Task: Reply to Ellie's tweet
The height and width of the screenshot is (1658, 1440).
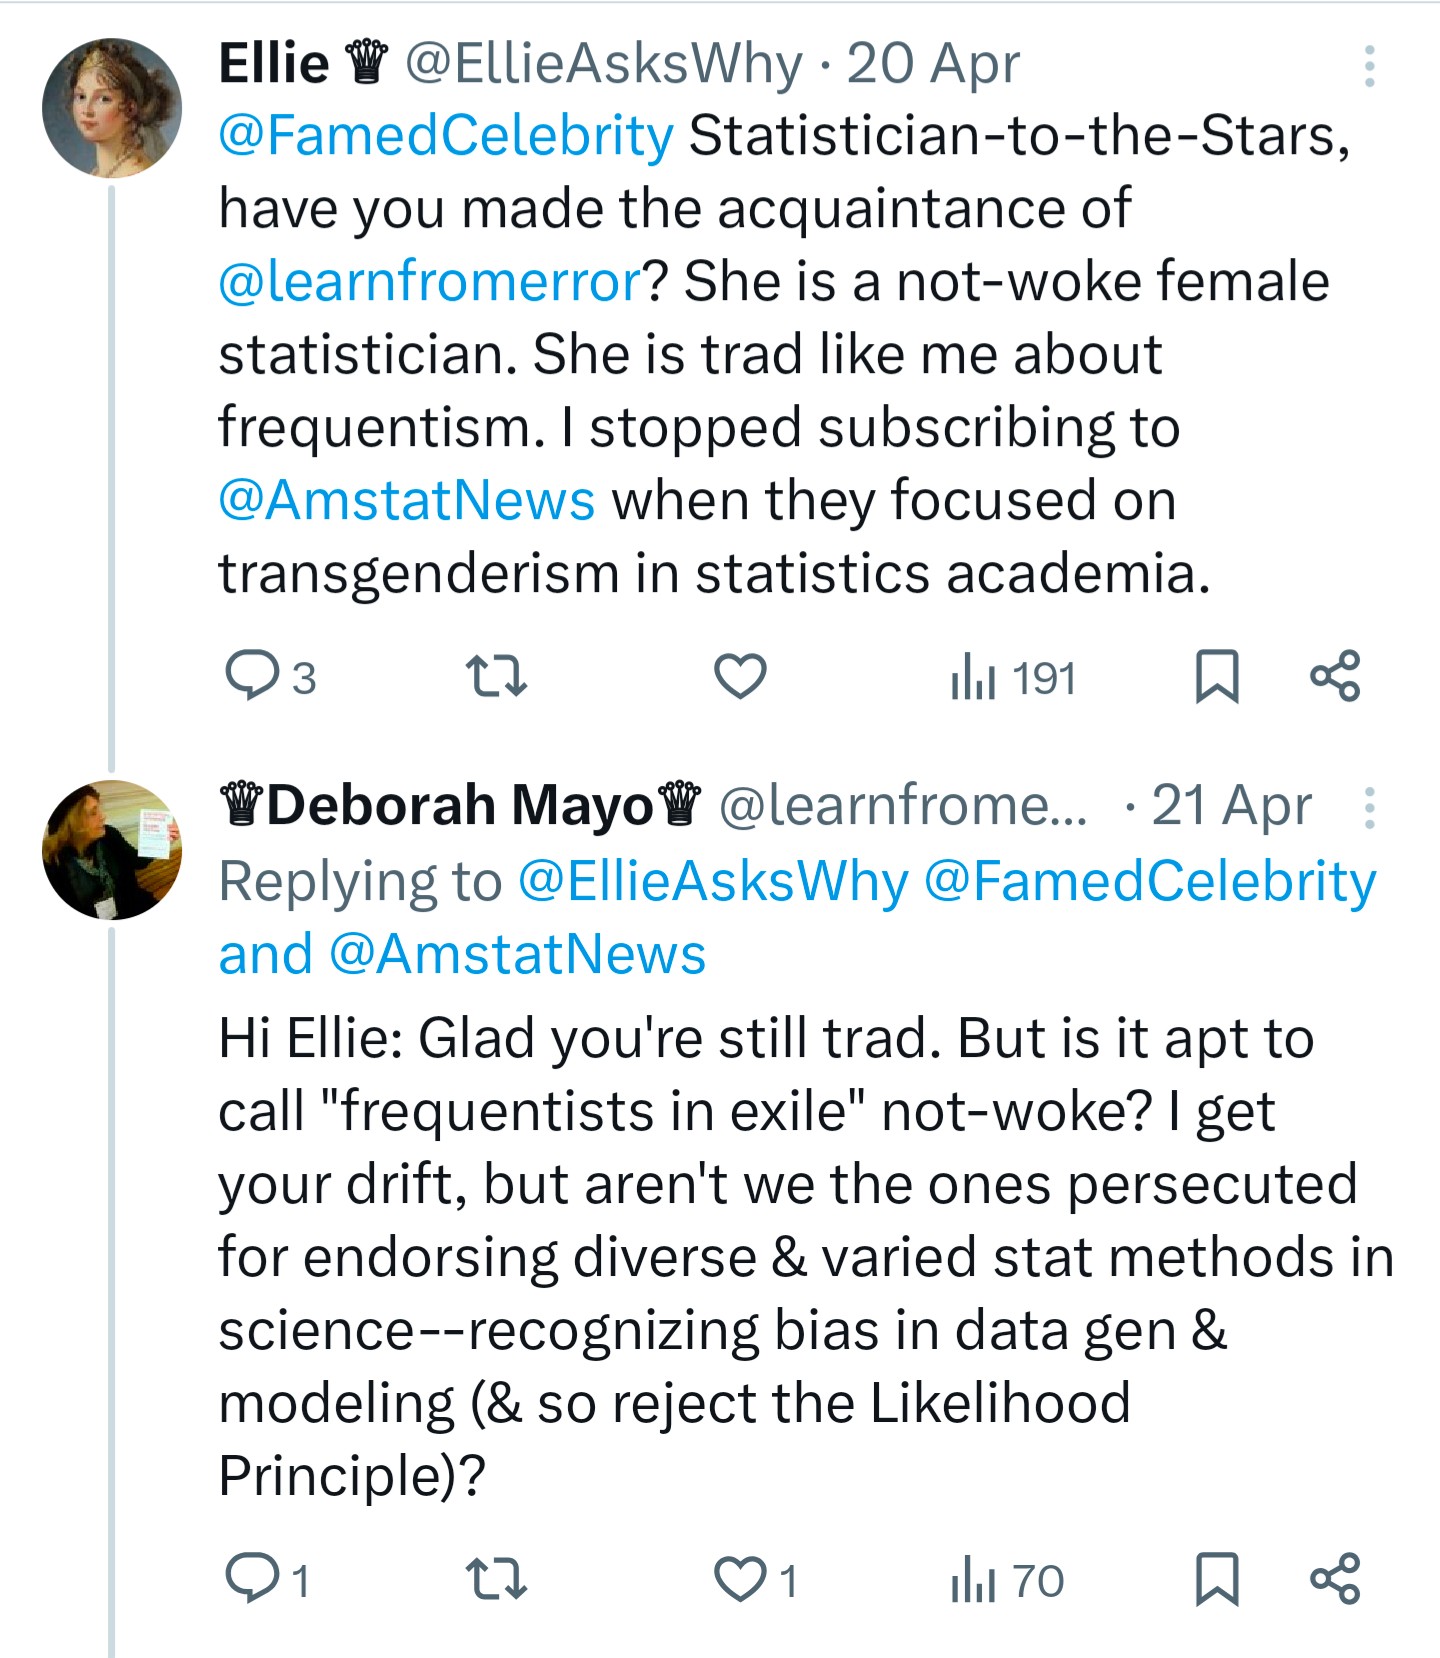Action: pos(252,676)
